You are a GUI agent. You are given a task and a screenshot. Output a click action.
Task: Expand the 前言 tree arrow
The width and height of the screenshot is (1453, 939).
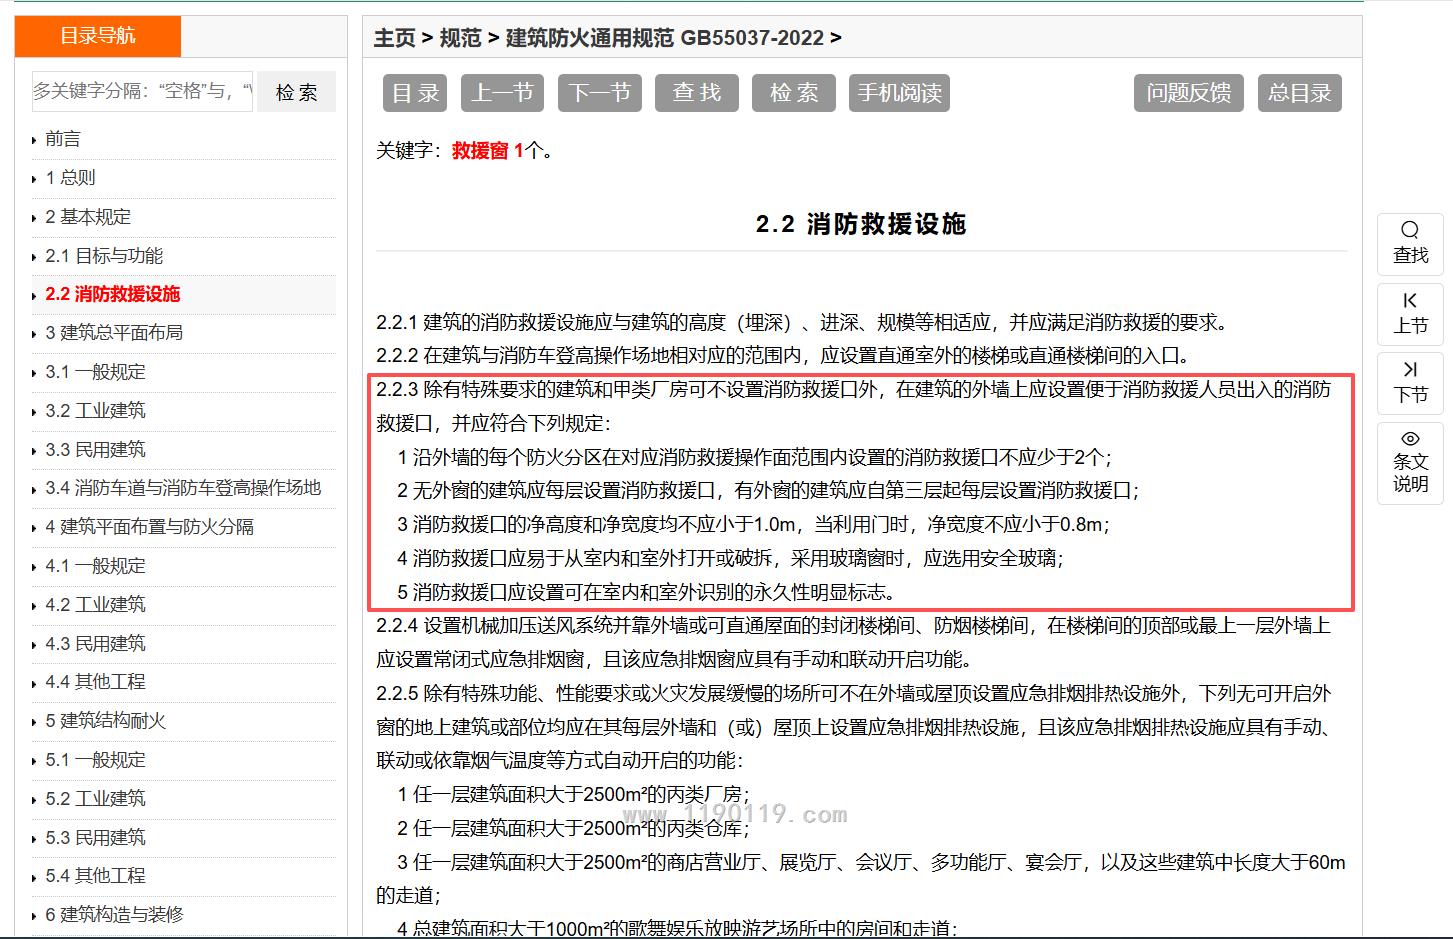[x=34, y=140]
